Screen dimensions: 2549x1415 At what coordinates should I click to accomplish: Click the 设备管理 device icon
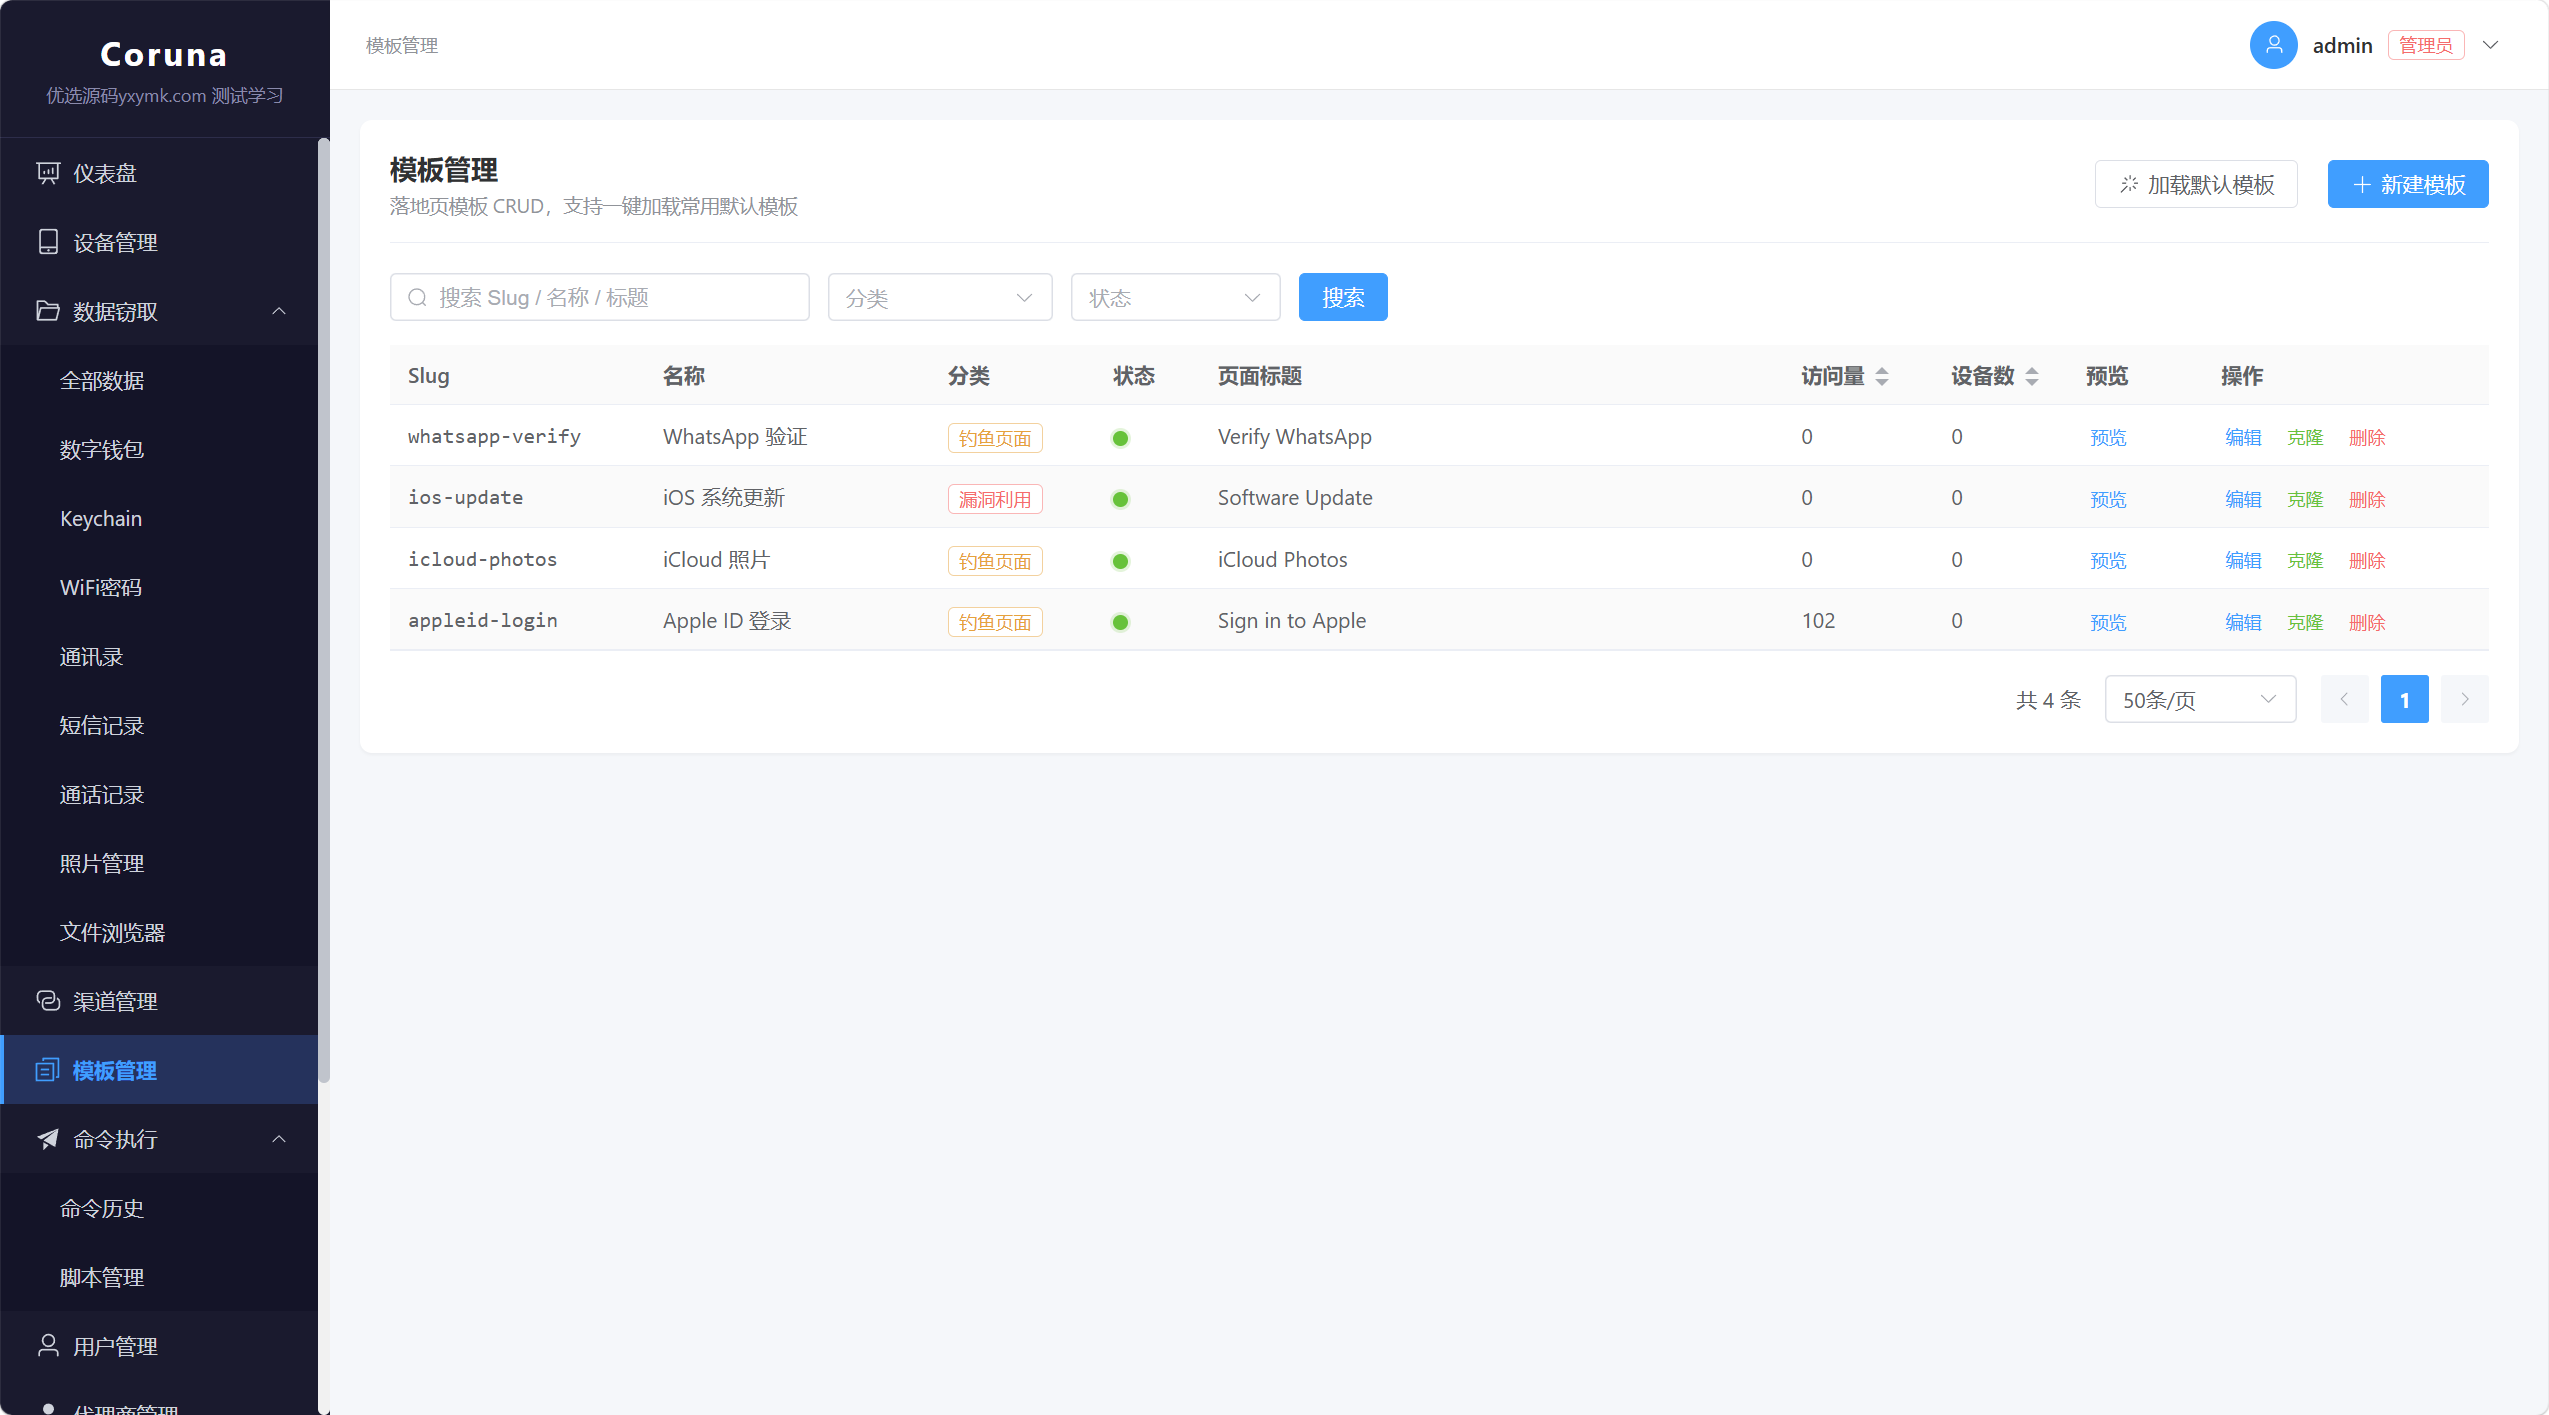(x=48, y=242)
